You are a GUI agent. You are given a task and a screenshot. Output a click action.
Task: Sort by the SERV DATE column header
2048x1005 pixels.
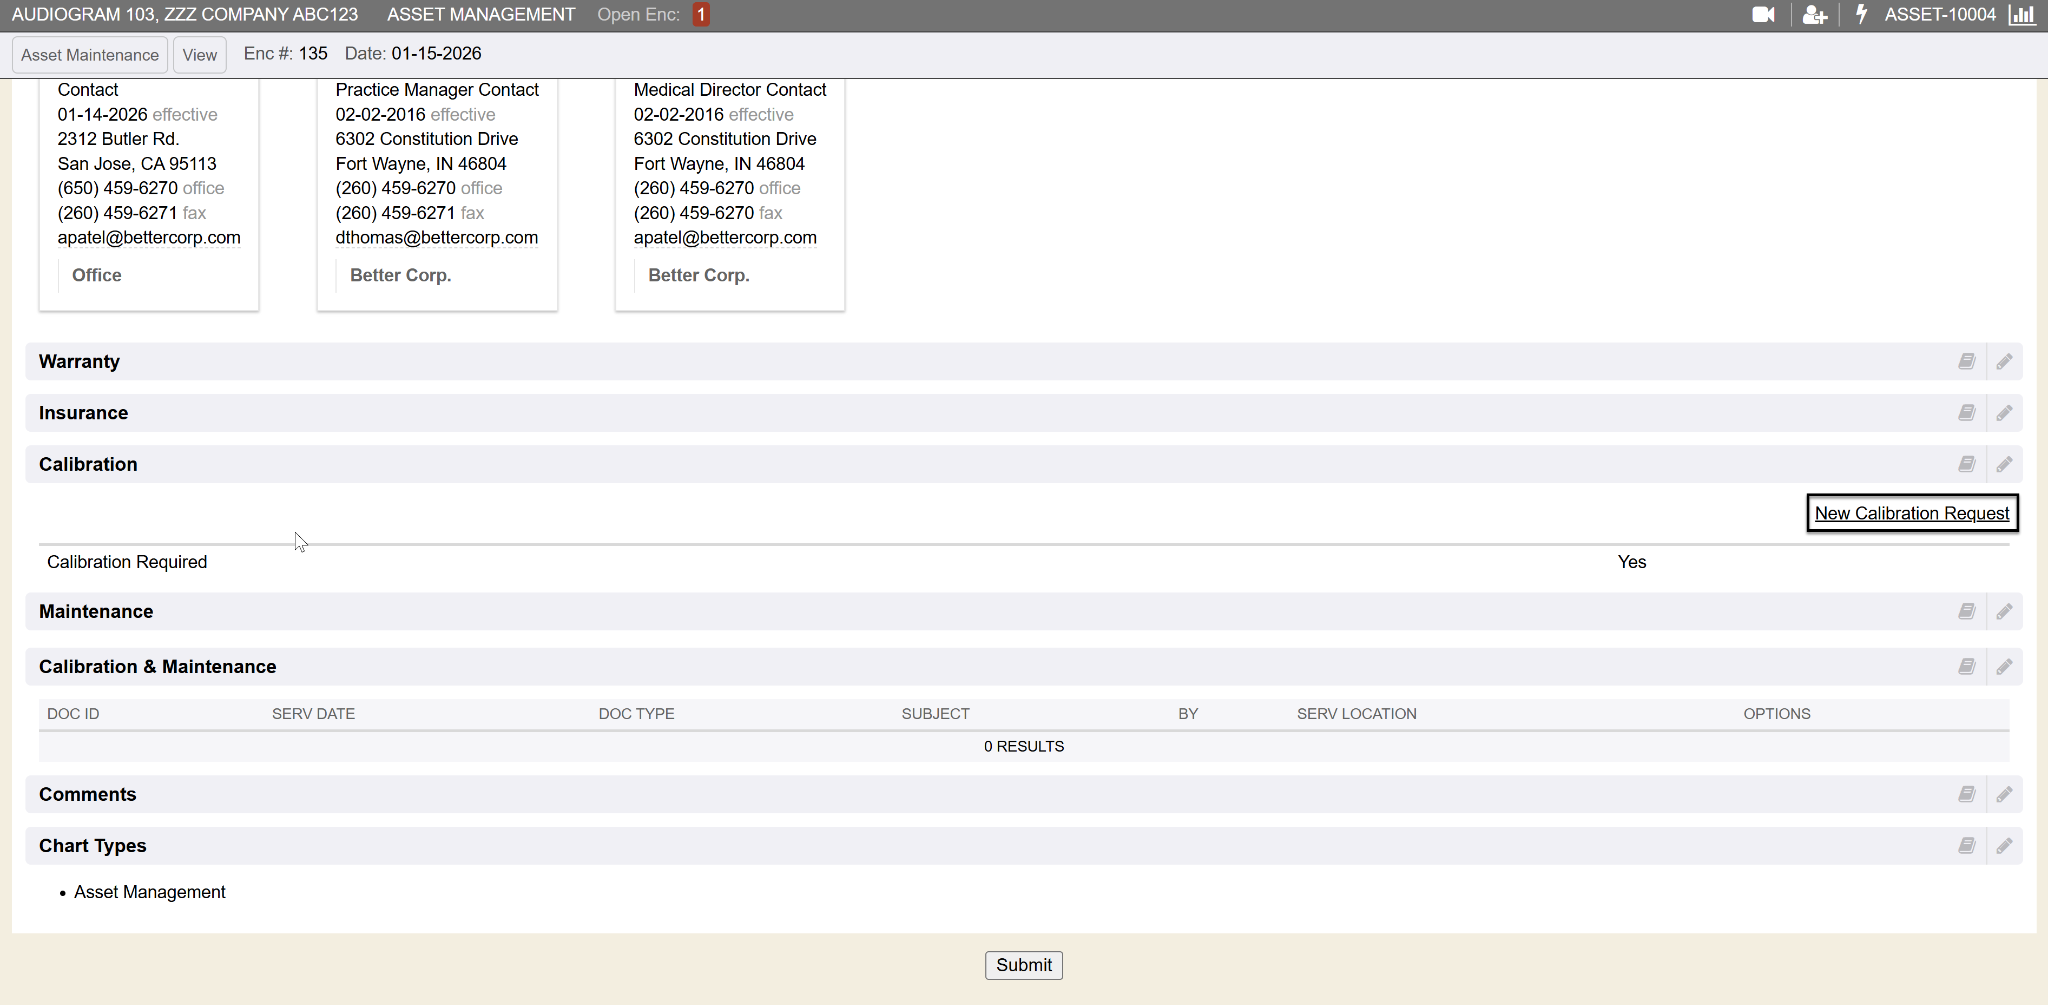[x=313, y=714]
